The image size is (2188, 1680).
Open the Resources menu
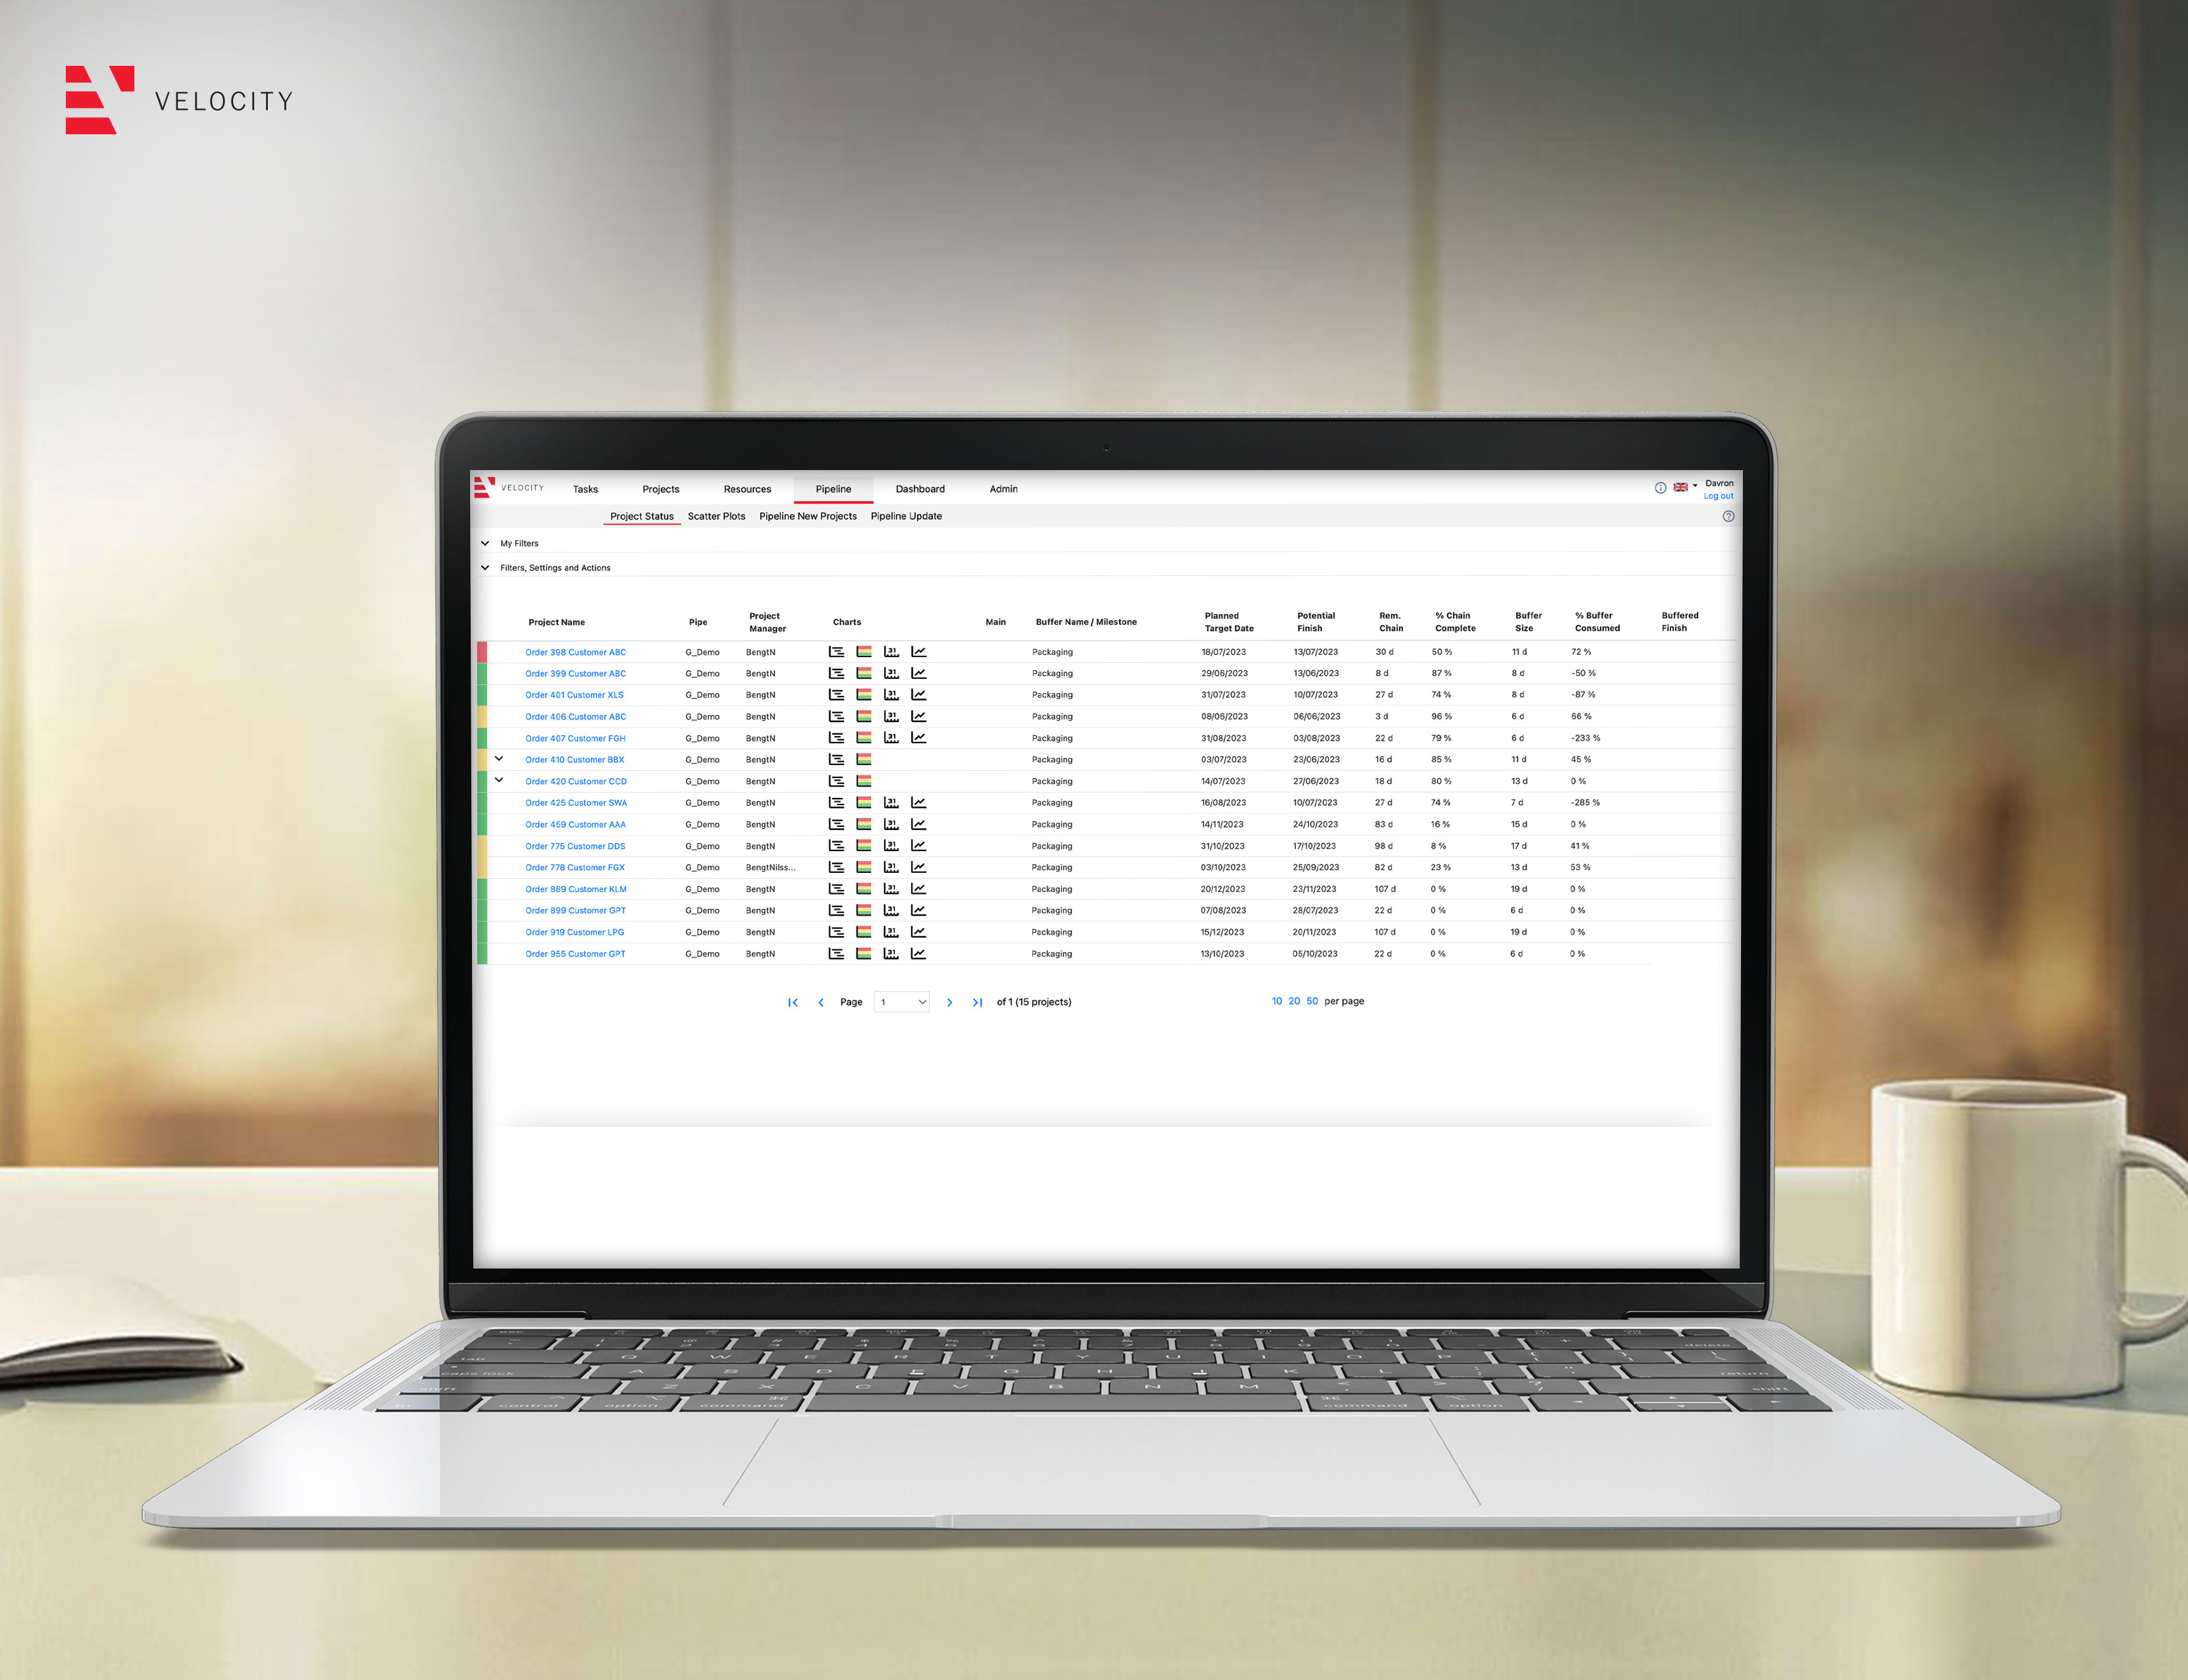pyautogui.click(x=748, y=489)
